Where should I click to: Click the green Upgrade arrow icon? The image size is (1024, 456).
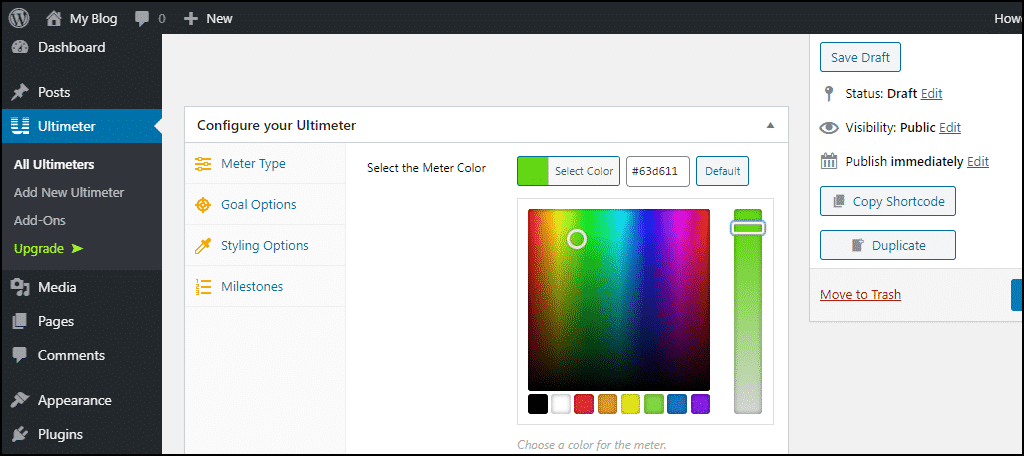[78, 248]
